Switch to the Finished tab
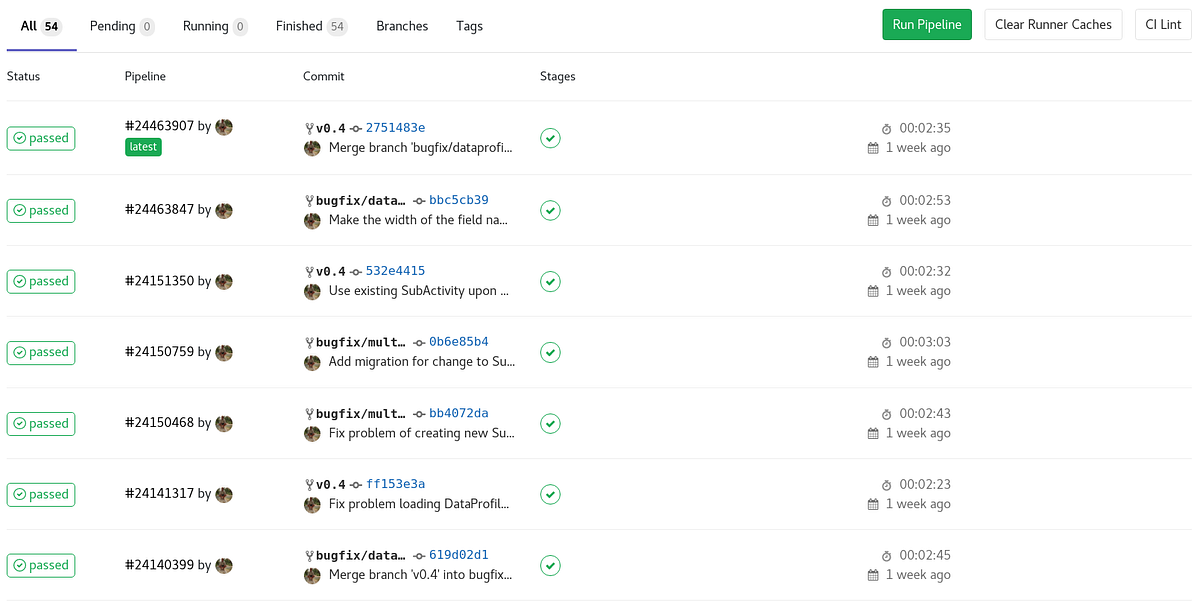The width and height of the screenshot is (1200, 602). tap(300, 26)
